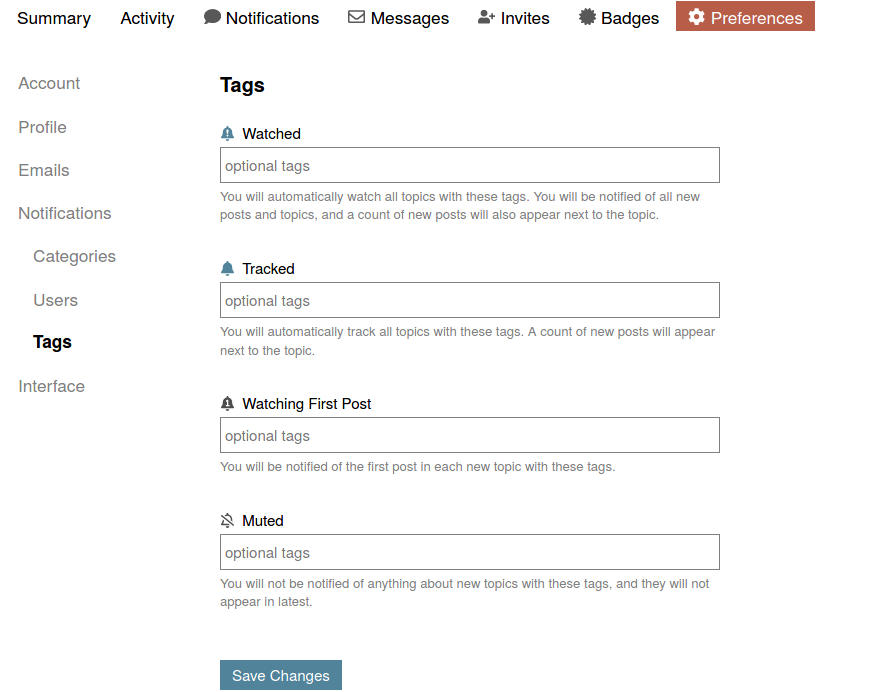The height and width of the screenshot is (692, 894).
Task: Open Notifications via the speech bubble icon
Action: click(210, 16)
